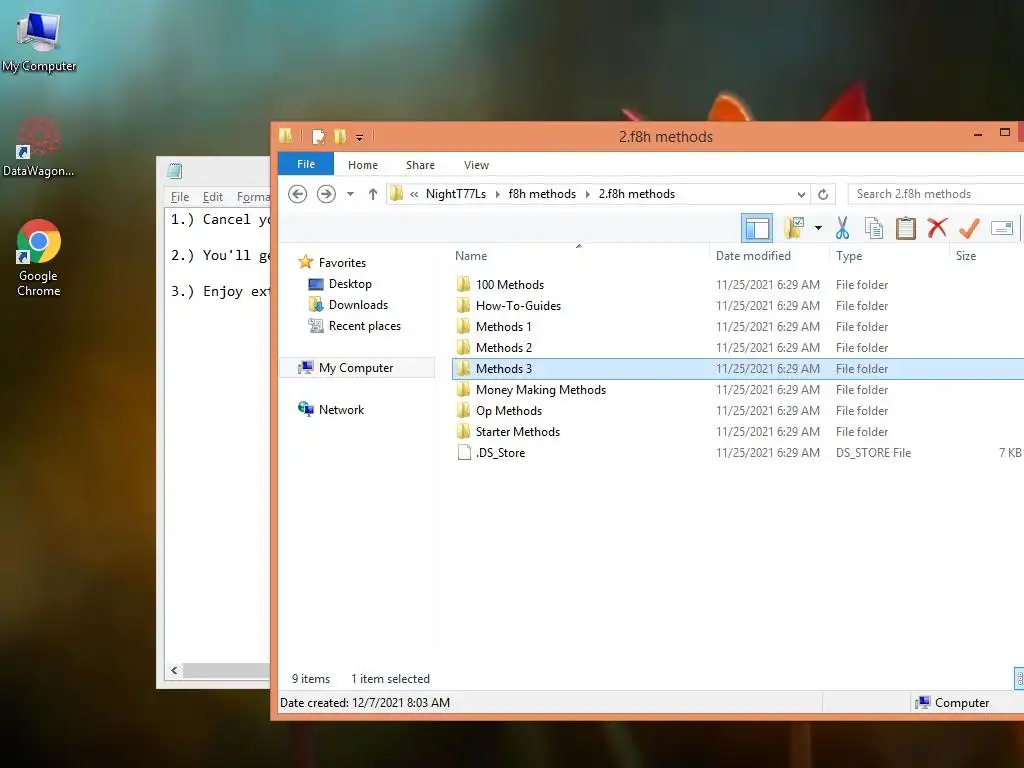Toggle the navigation pane layout button
Screen dimensions: 1024x768
[x=757, y=228]
